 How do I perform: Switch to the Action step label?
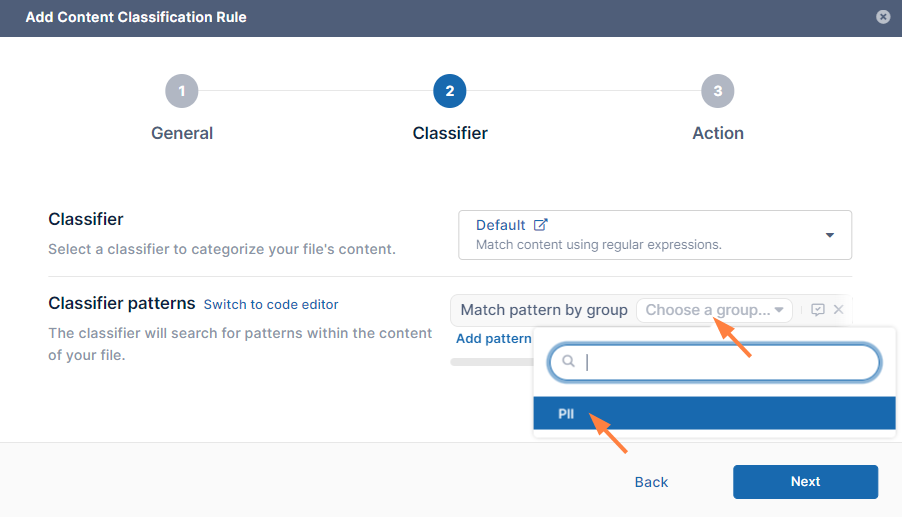pos(718,133)
